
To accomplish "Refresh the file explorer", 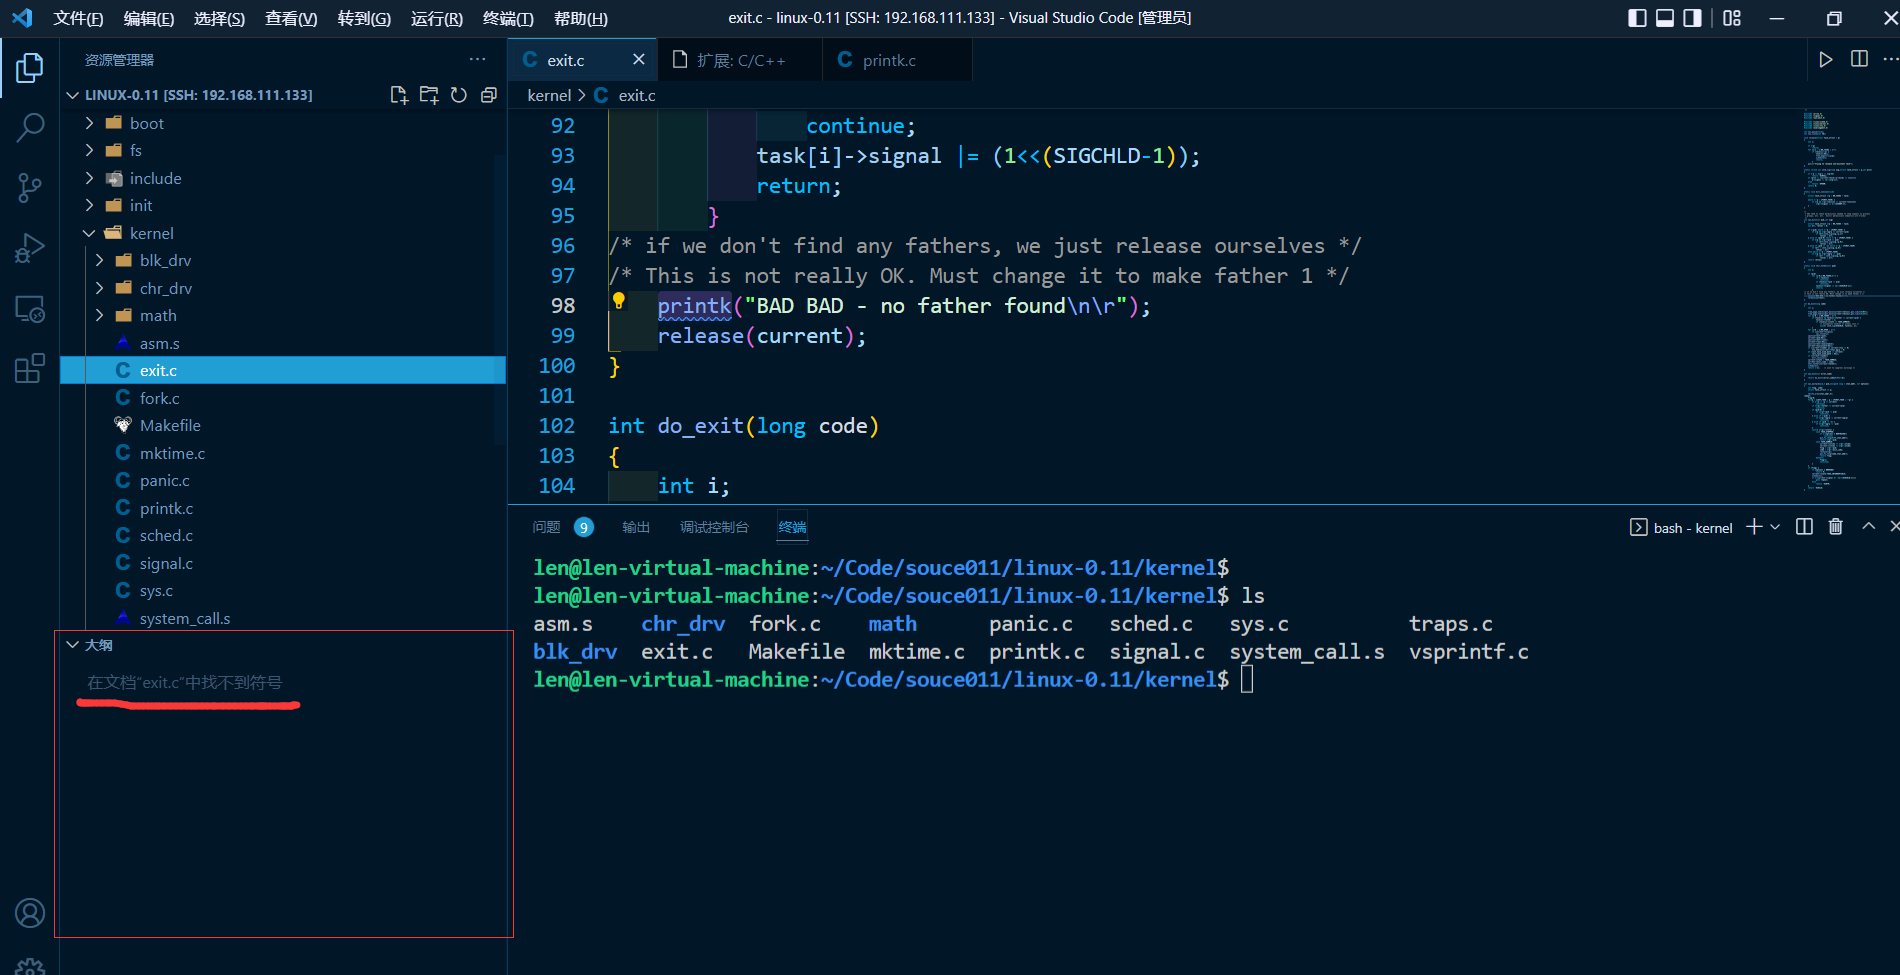I will coord(459,94).
